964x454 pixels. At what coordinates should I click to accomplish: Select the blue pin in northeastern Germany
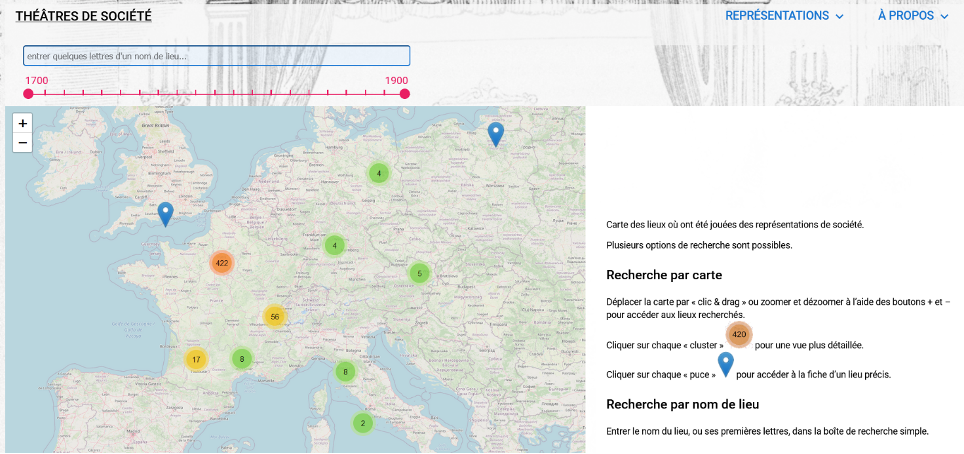pos(496,133)
